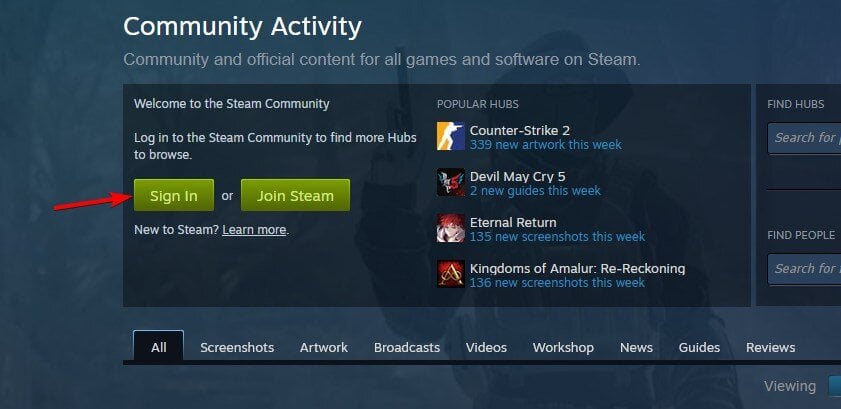
Task: Open the Broadcasts tab
Action: 407,347
